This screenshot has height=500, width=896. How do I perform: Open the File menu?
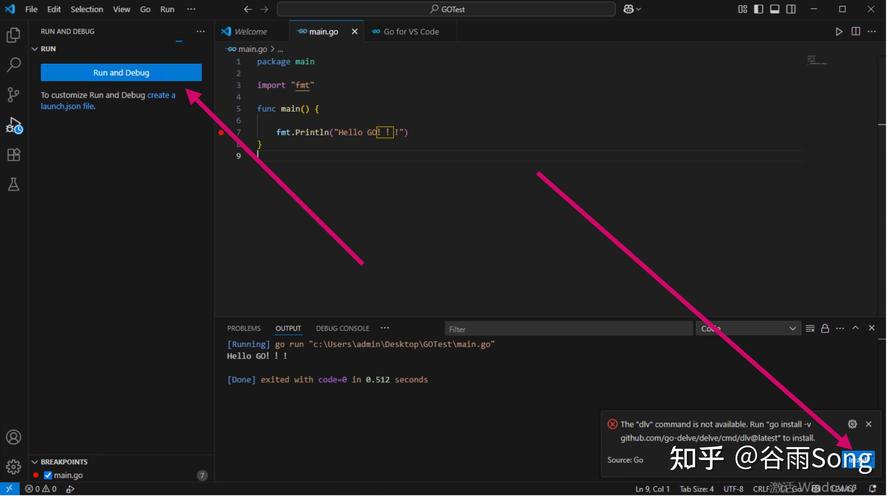click(x=31, y=9)
